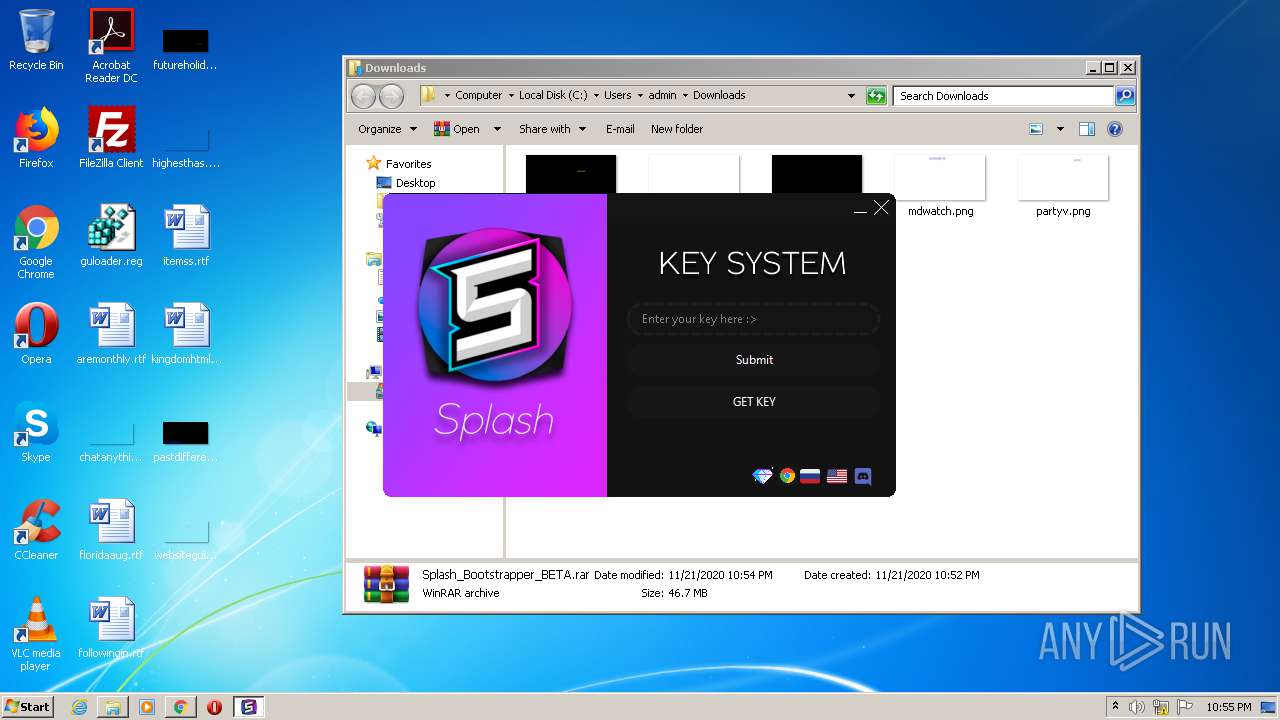Expand view options dropdown arrow

click(x=1060, y=129)
